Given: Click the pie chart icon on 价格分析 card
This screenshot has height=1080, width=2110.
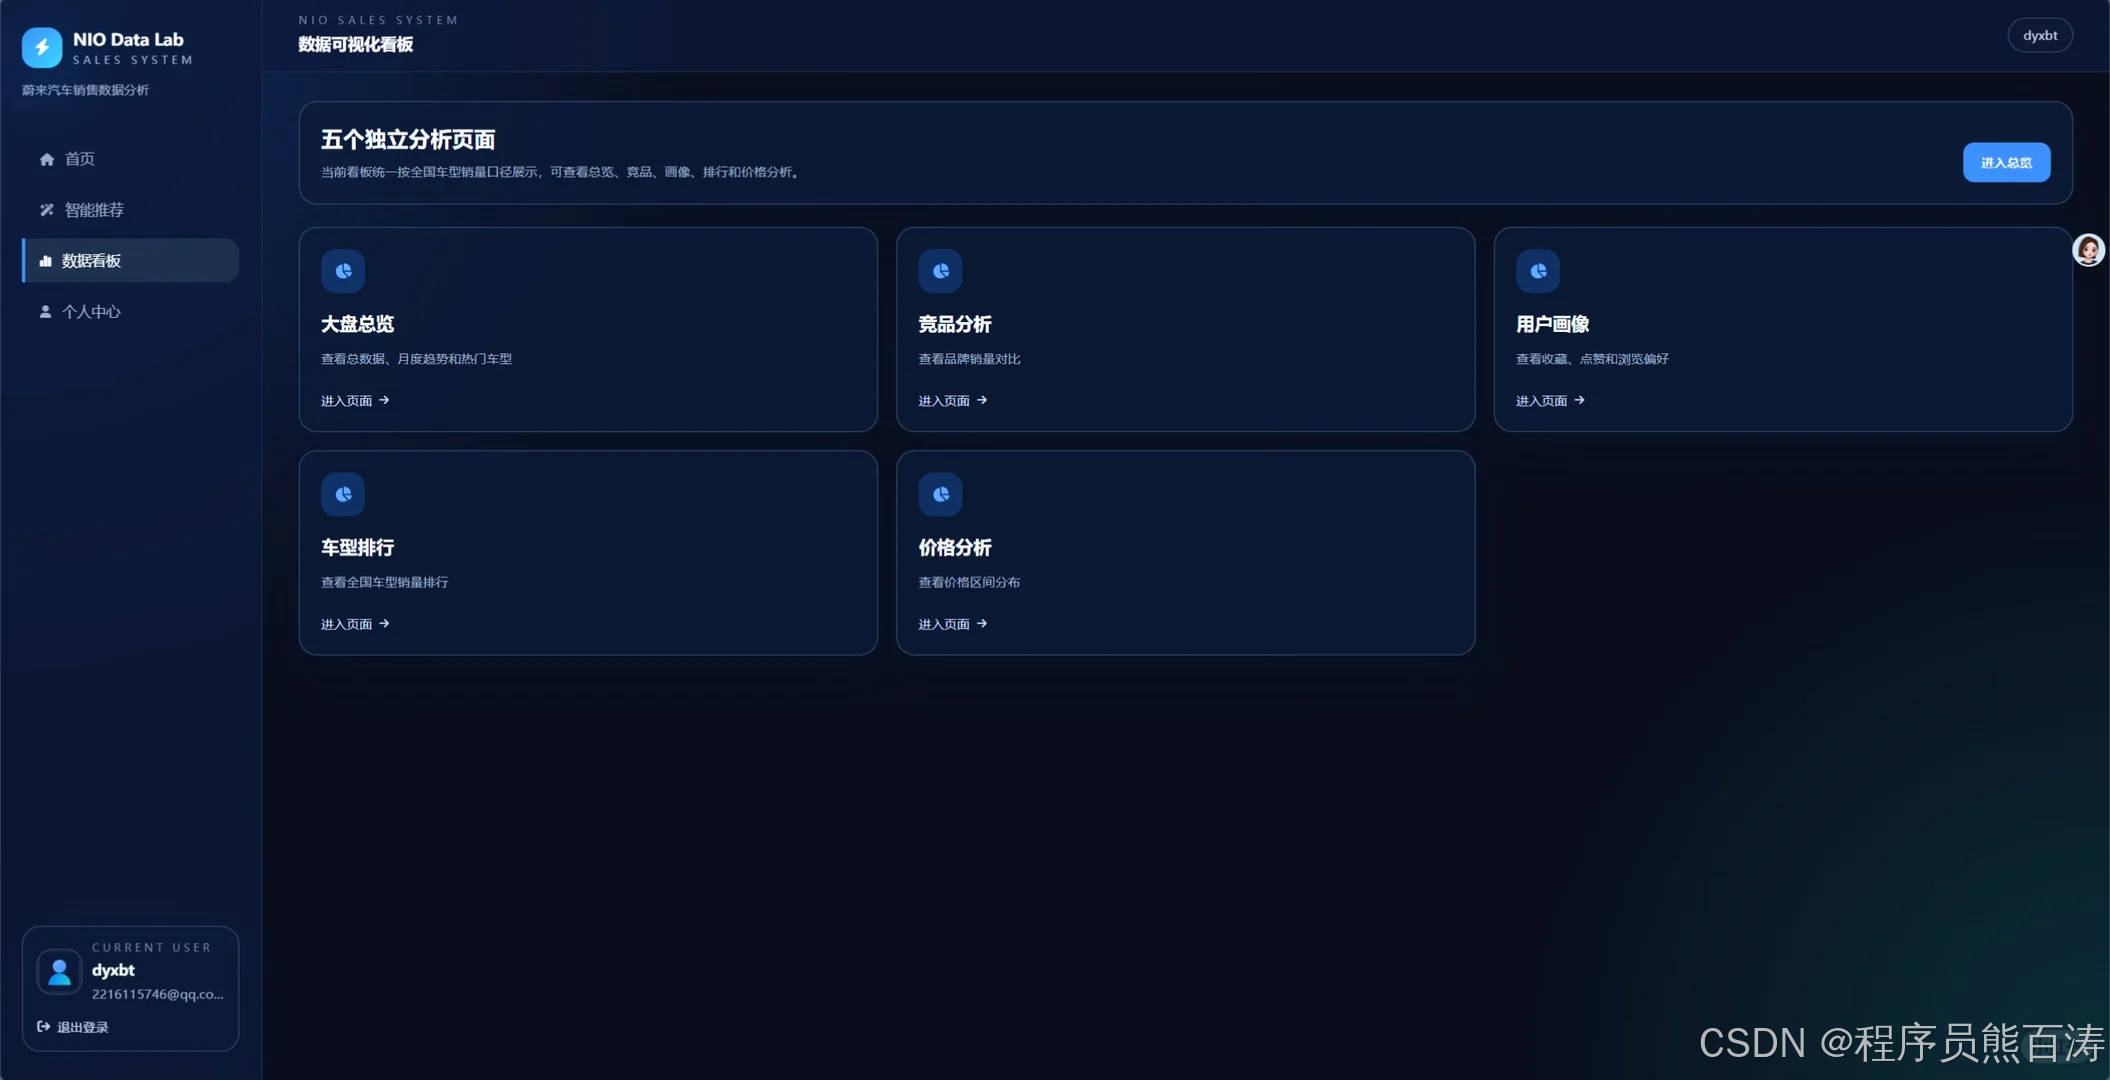Looking at the screenshot, I should [941, 494].
